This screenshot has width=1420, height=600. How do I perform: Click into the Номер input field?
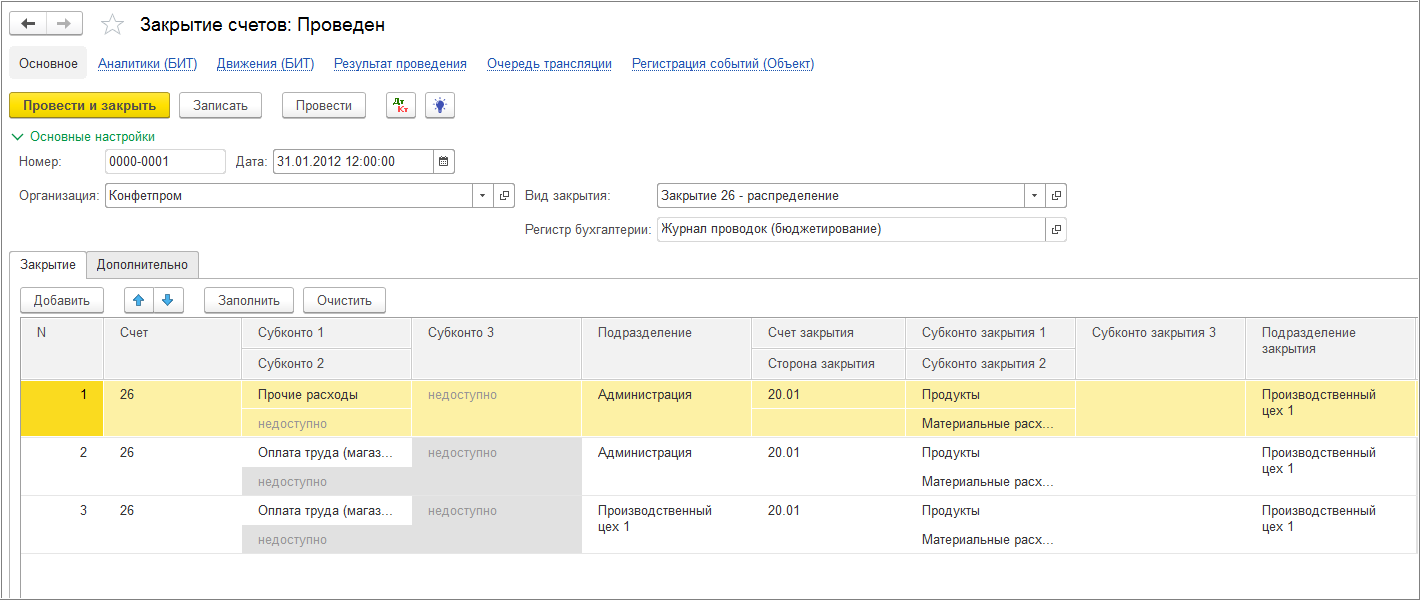(x=165, y=161)
